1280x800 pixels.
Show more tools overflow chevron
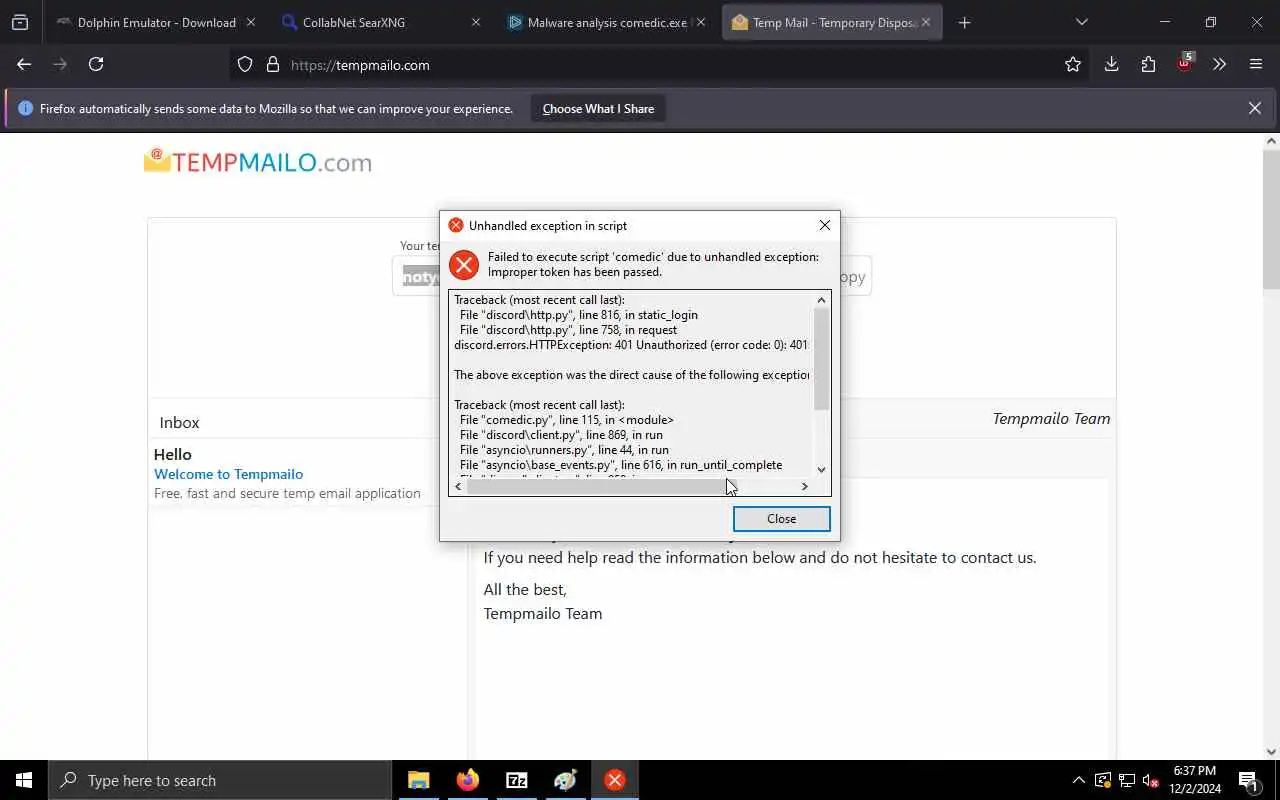tap(1219, 64)
